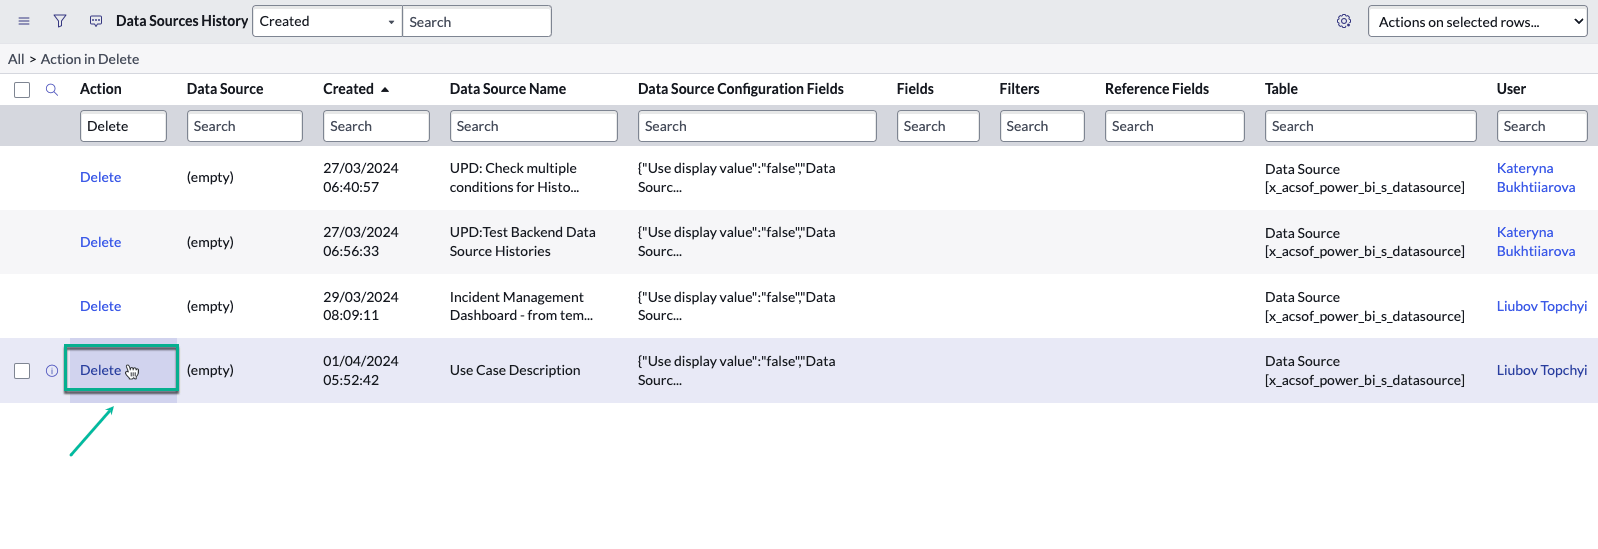This screenshot has height=549, width=1598.
Task: Click the column search magnifier icon
Action: pyautogui.click(x=52, y=90)
